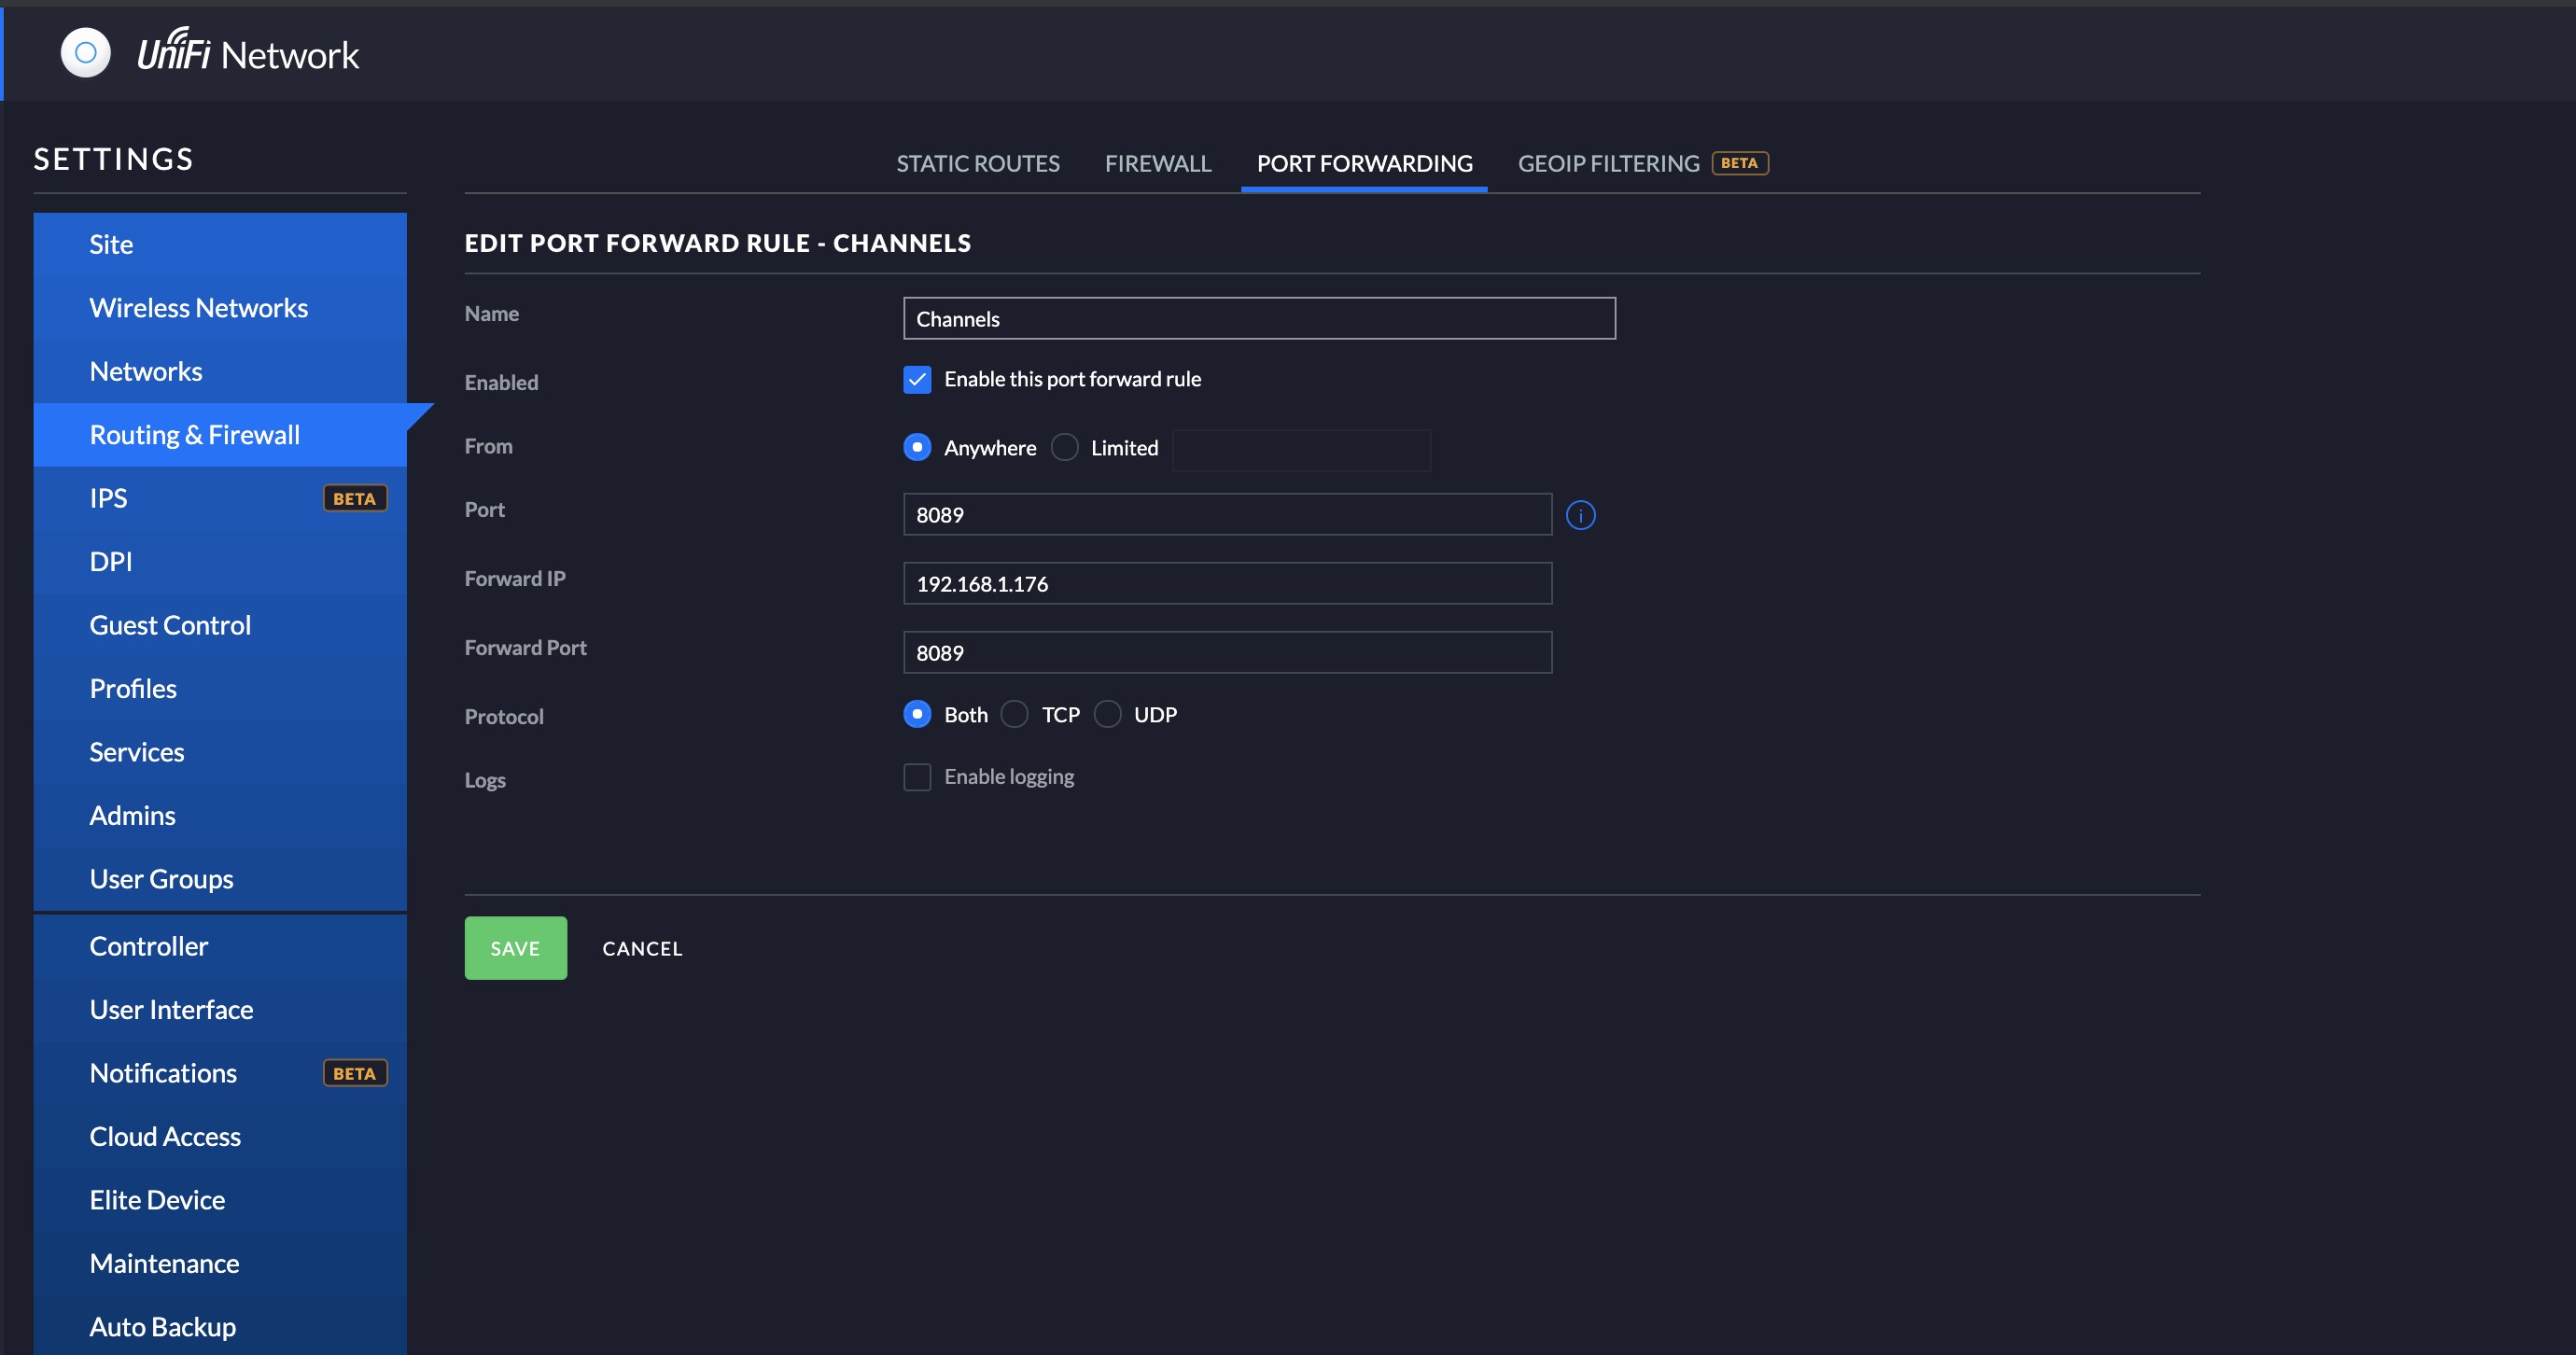Open Wireless Networks settings
The height and width of the screenshot is (1355, 2576).
coord(198,308)
